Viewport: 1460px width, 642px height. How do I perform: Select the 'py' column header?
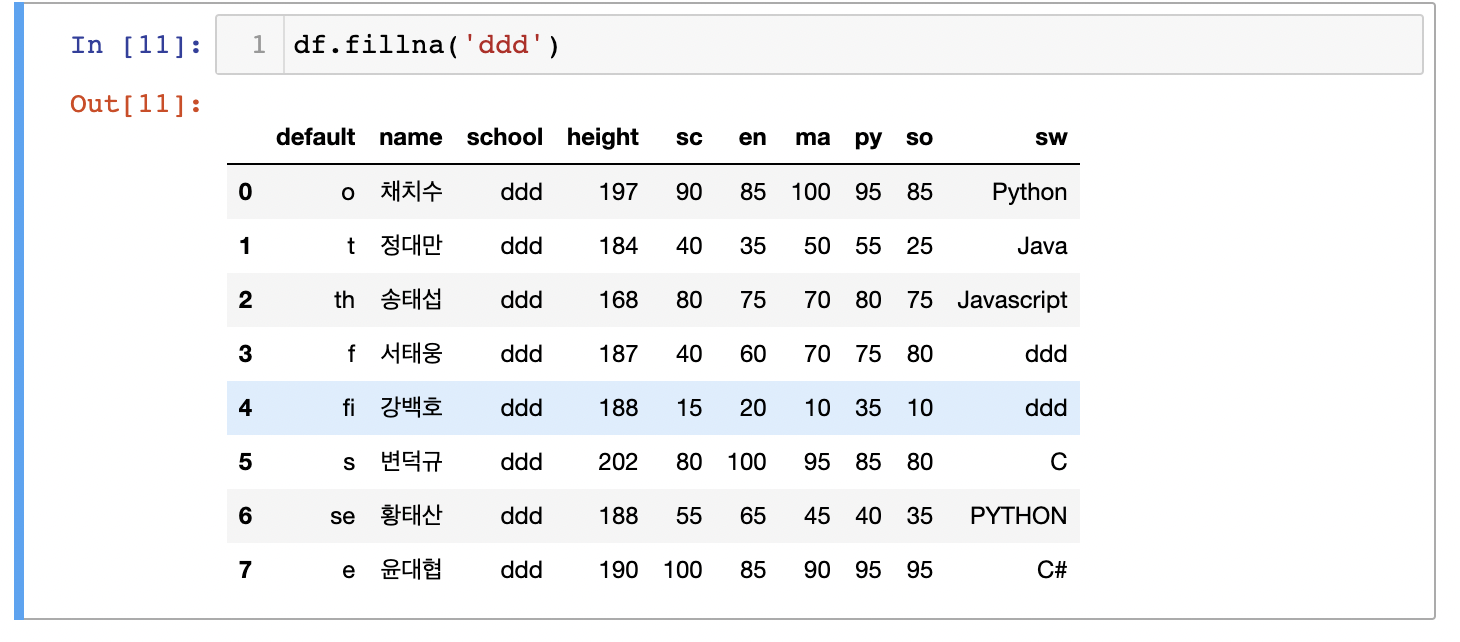point(868,138)
